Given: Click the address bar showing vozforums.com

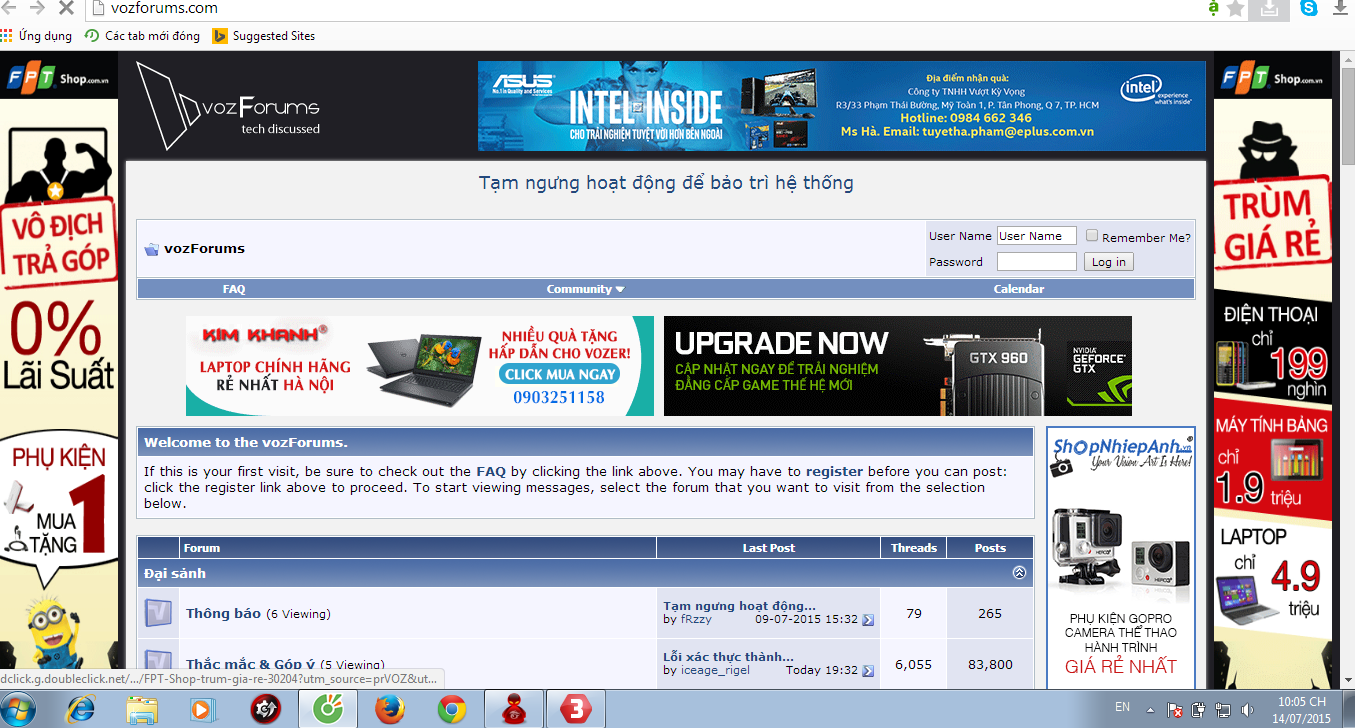Looking at the screenshot, I should tap(640, 8).
